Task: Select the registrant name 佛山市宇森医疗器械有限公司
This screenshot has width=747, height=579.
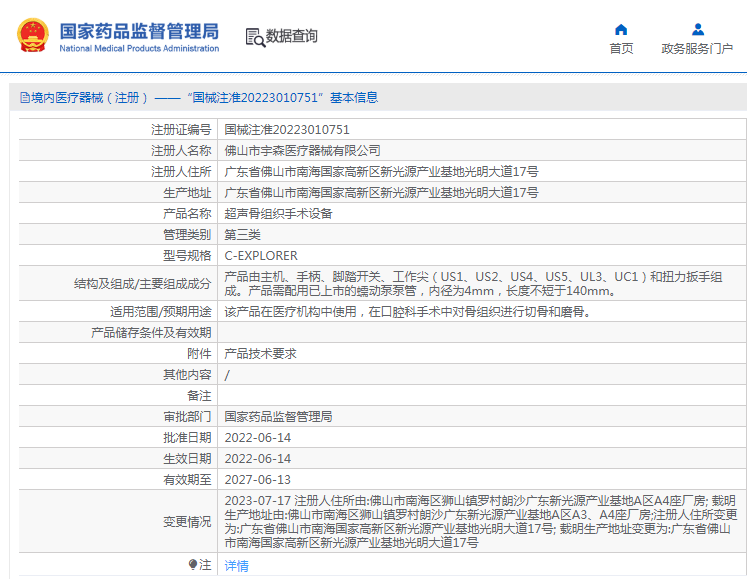Action: 302,150
